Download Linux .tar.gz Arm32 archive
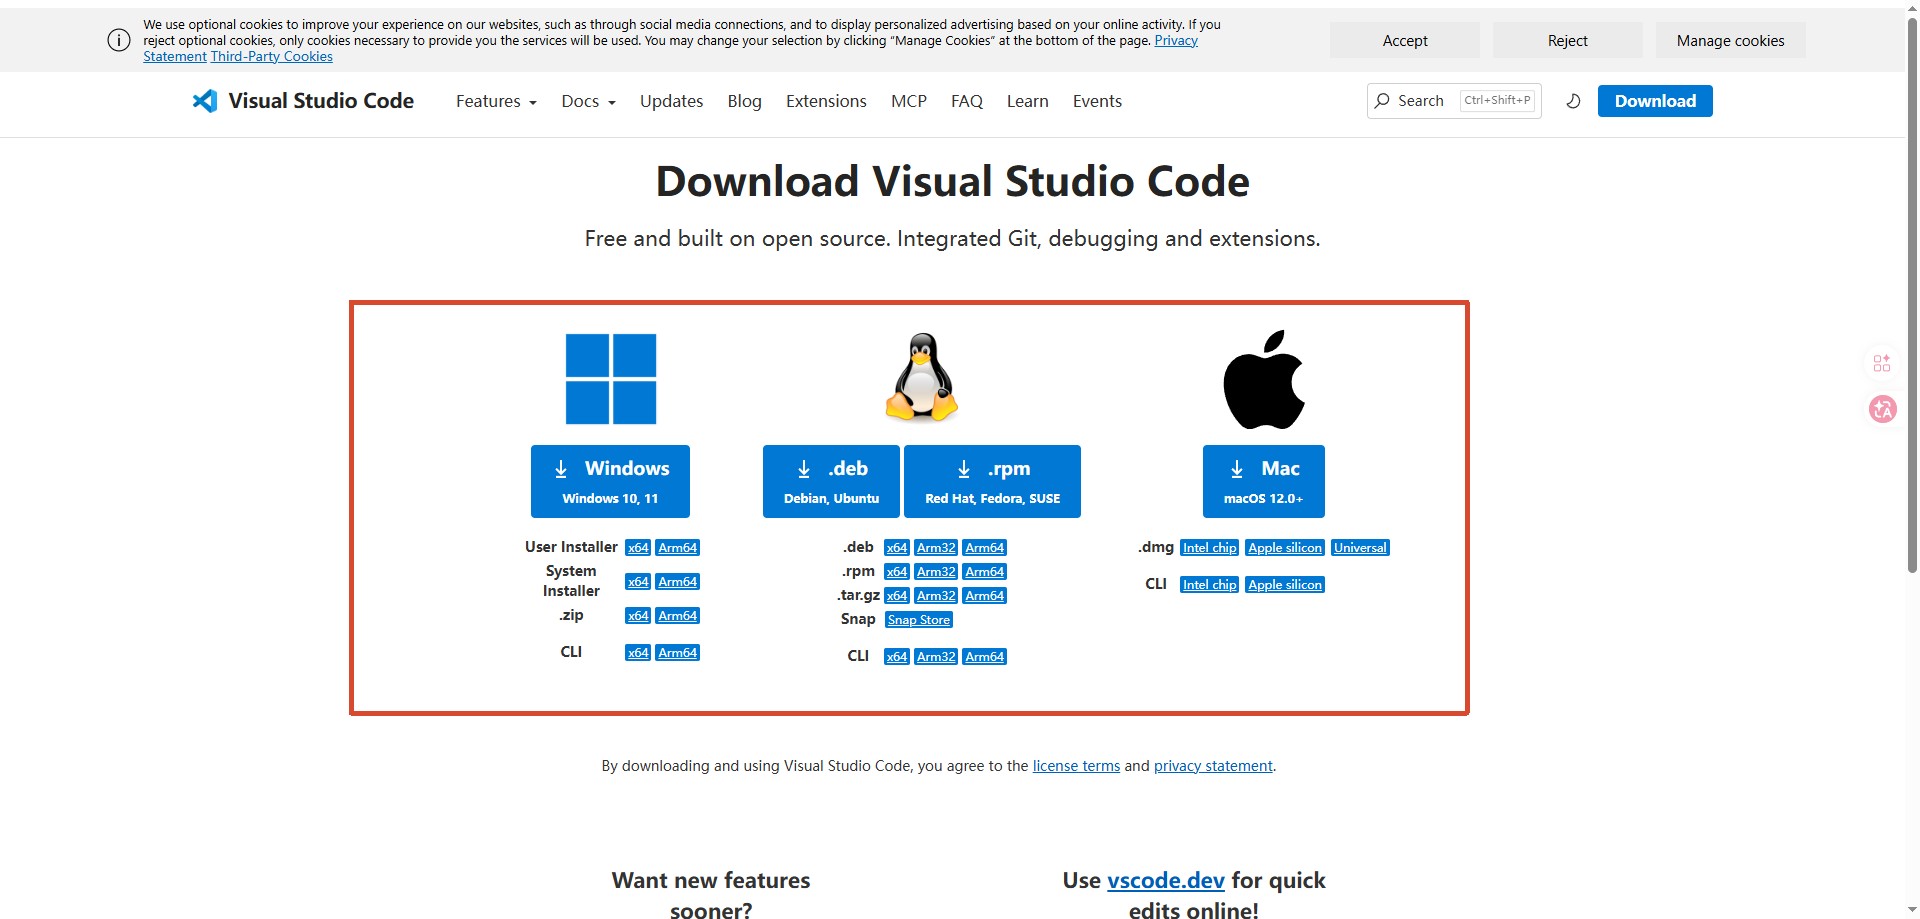The width and height of the screenshot is (1920, 919). tap(936, 596)
